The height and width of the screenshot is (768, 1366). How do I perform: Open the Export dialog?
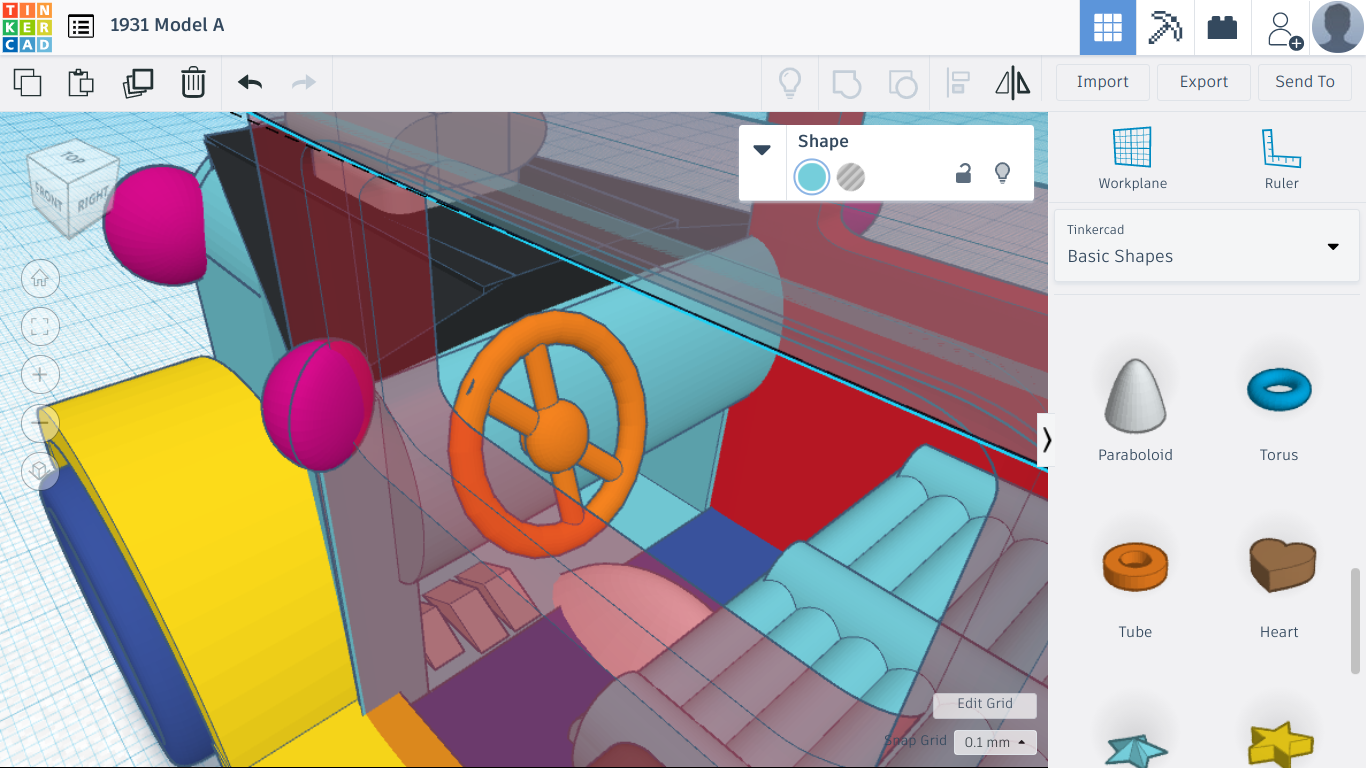[1203, 82]
